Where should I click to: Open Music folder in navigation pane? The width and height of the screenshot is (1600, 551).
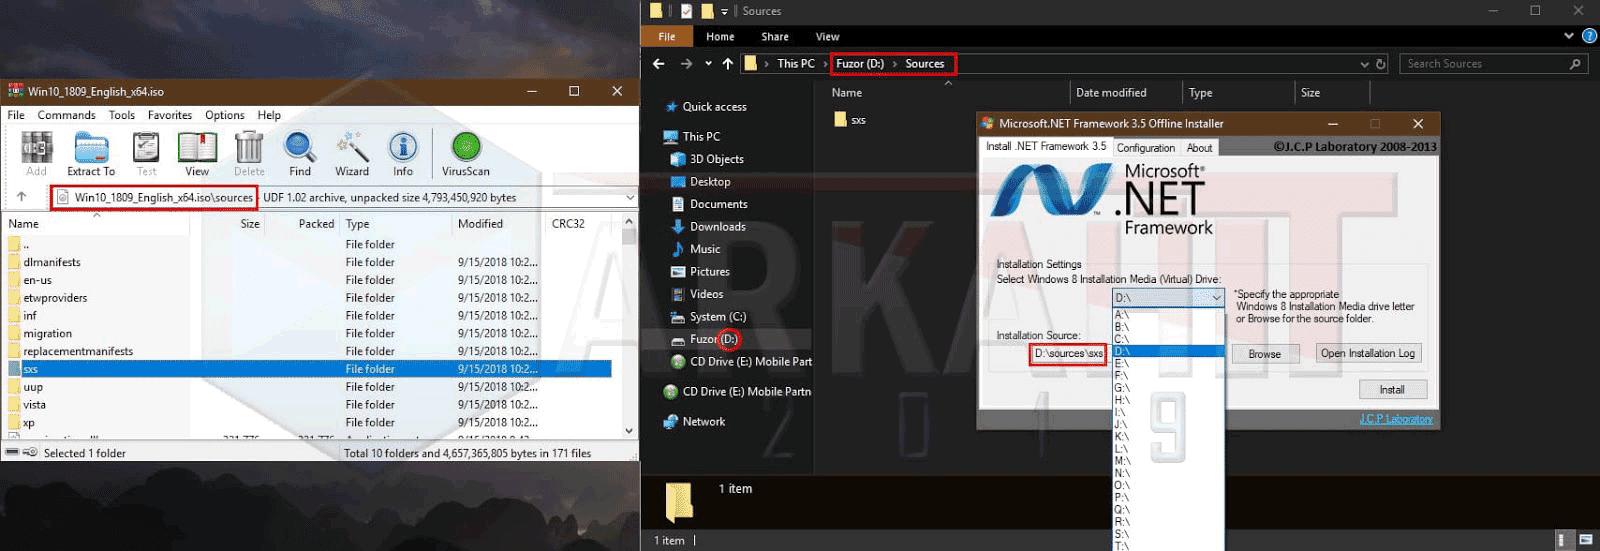pos(704,249)
